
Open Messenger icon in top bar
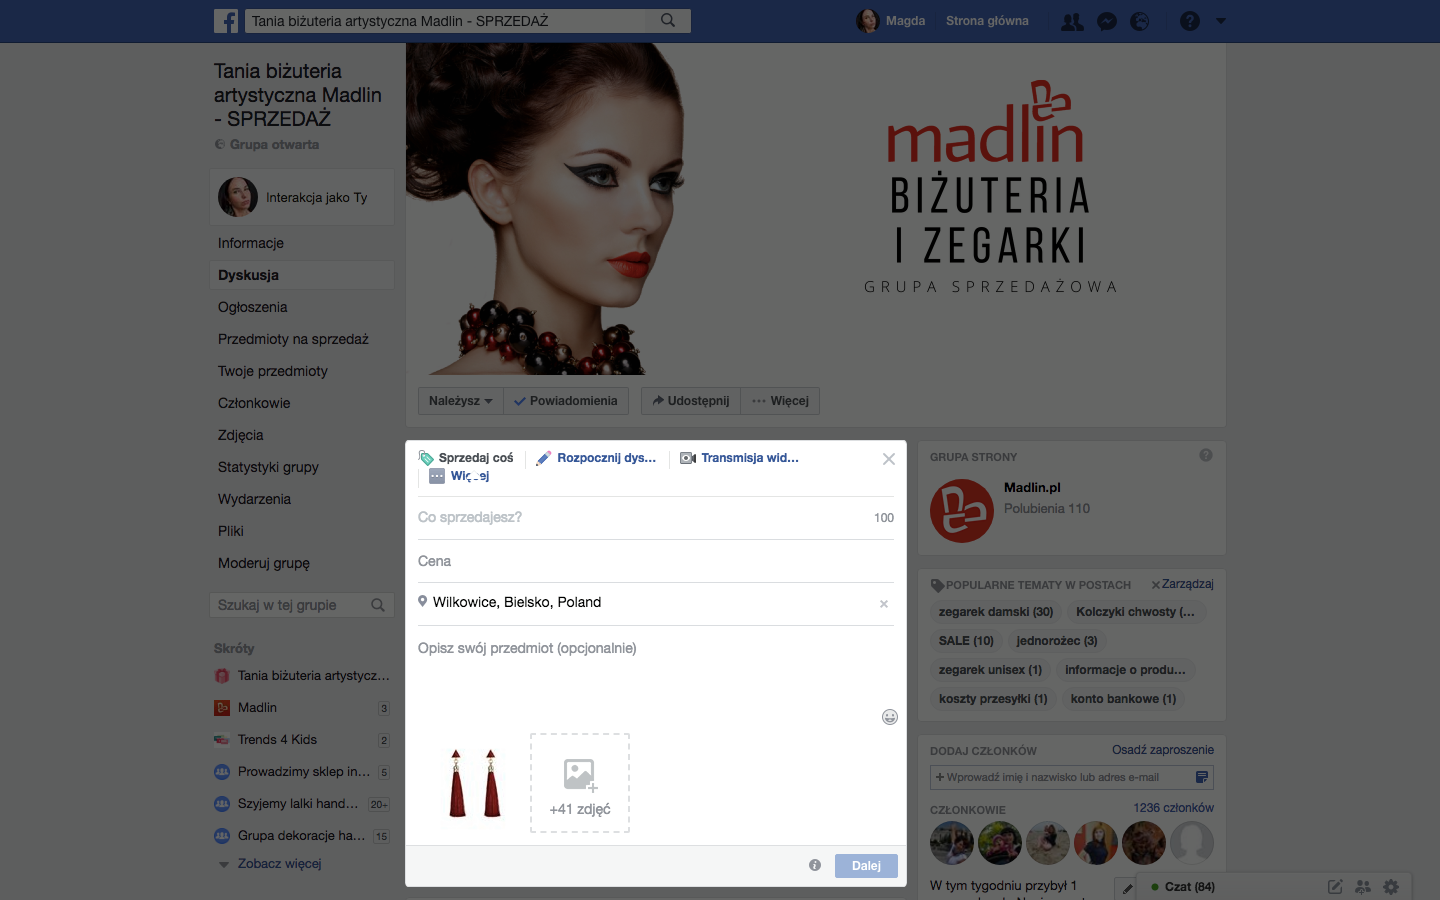click(x=1107, y=21)
